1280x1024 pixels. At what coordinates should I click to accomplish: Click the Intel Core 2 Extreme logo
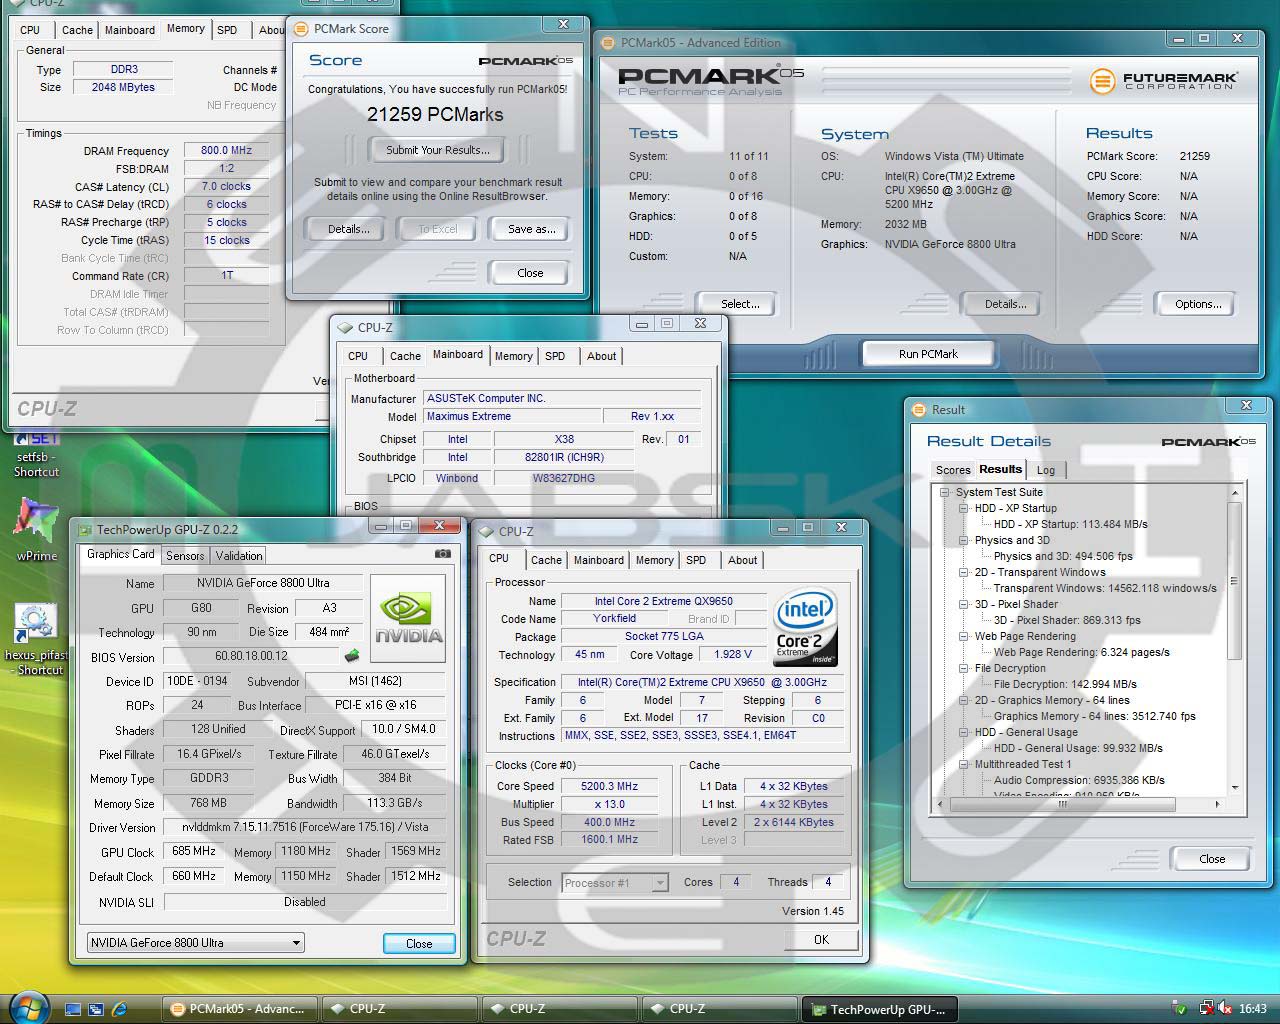806,629
